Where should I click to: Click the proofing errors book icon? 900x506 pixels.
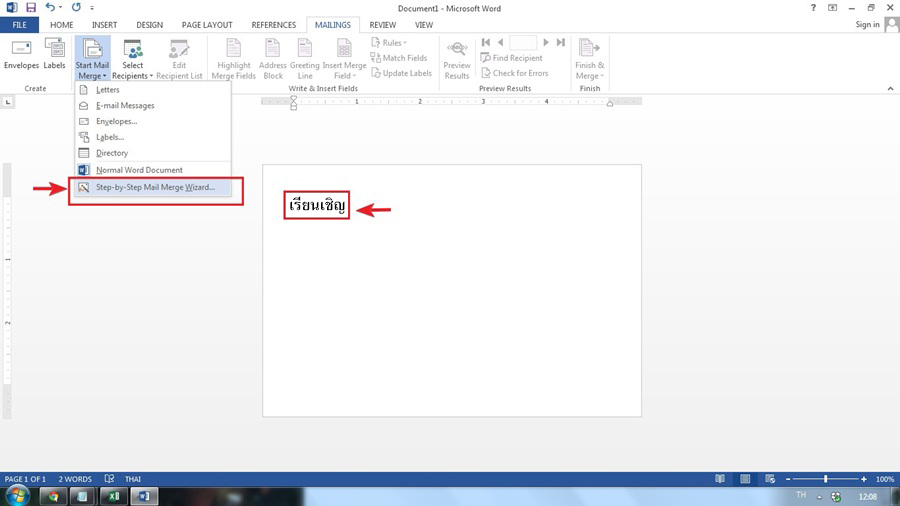coord(110,478)
